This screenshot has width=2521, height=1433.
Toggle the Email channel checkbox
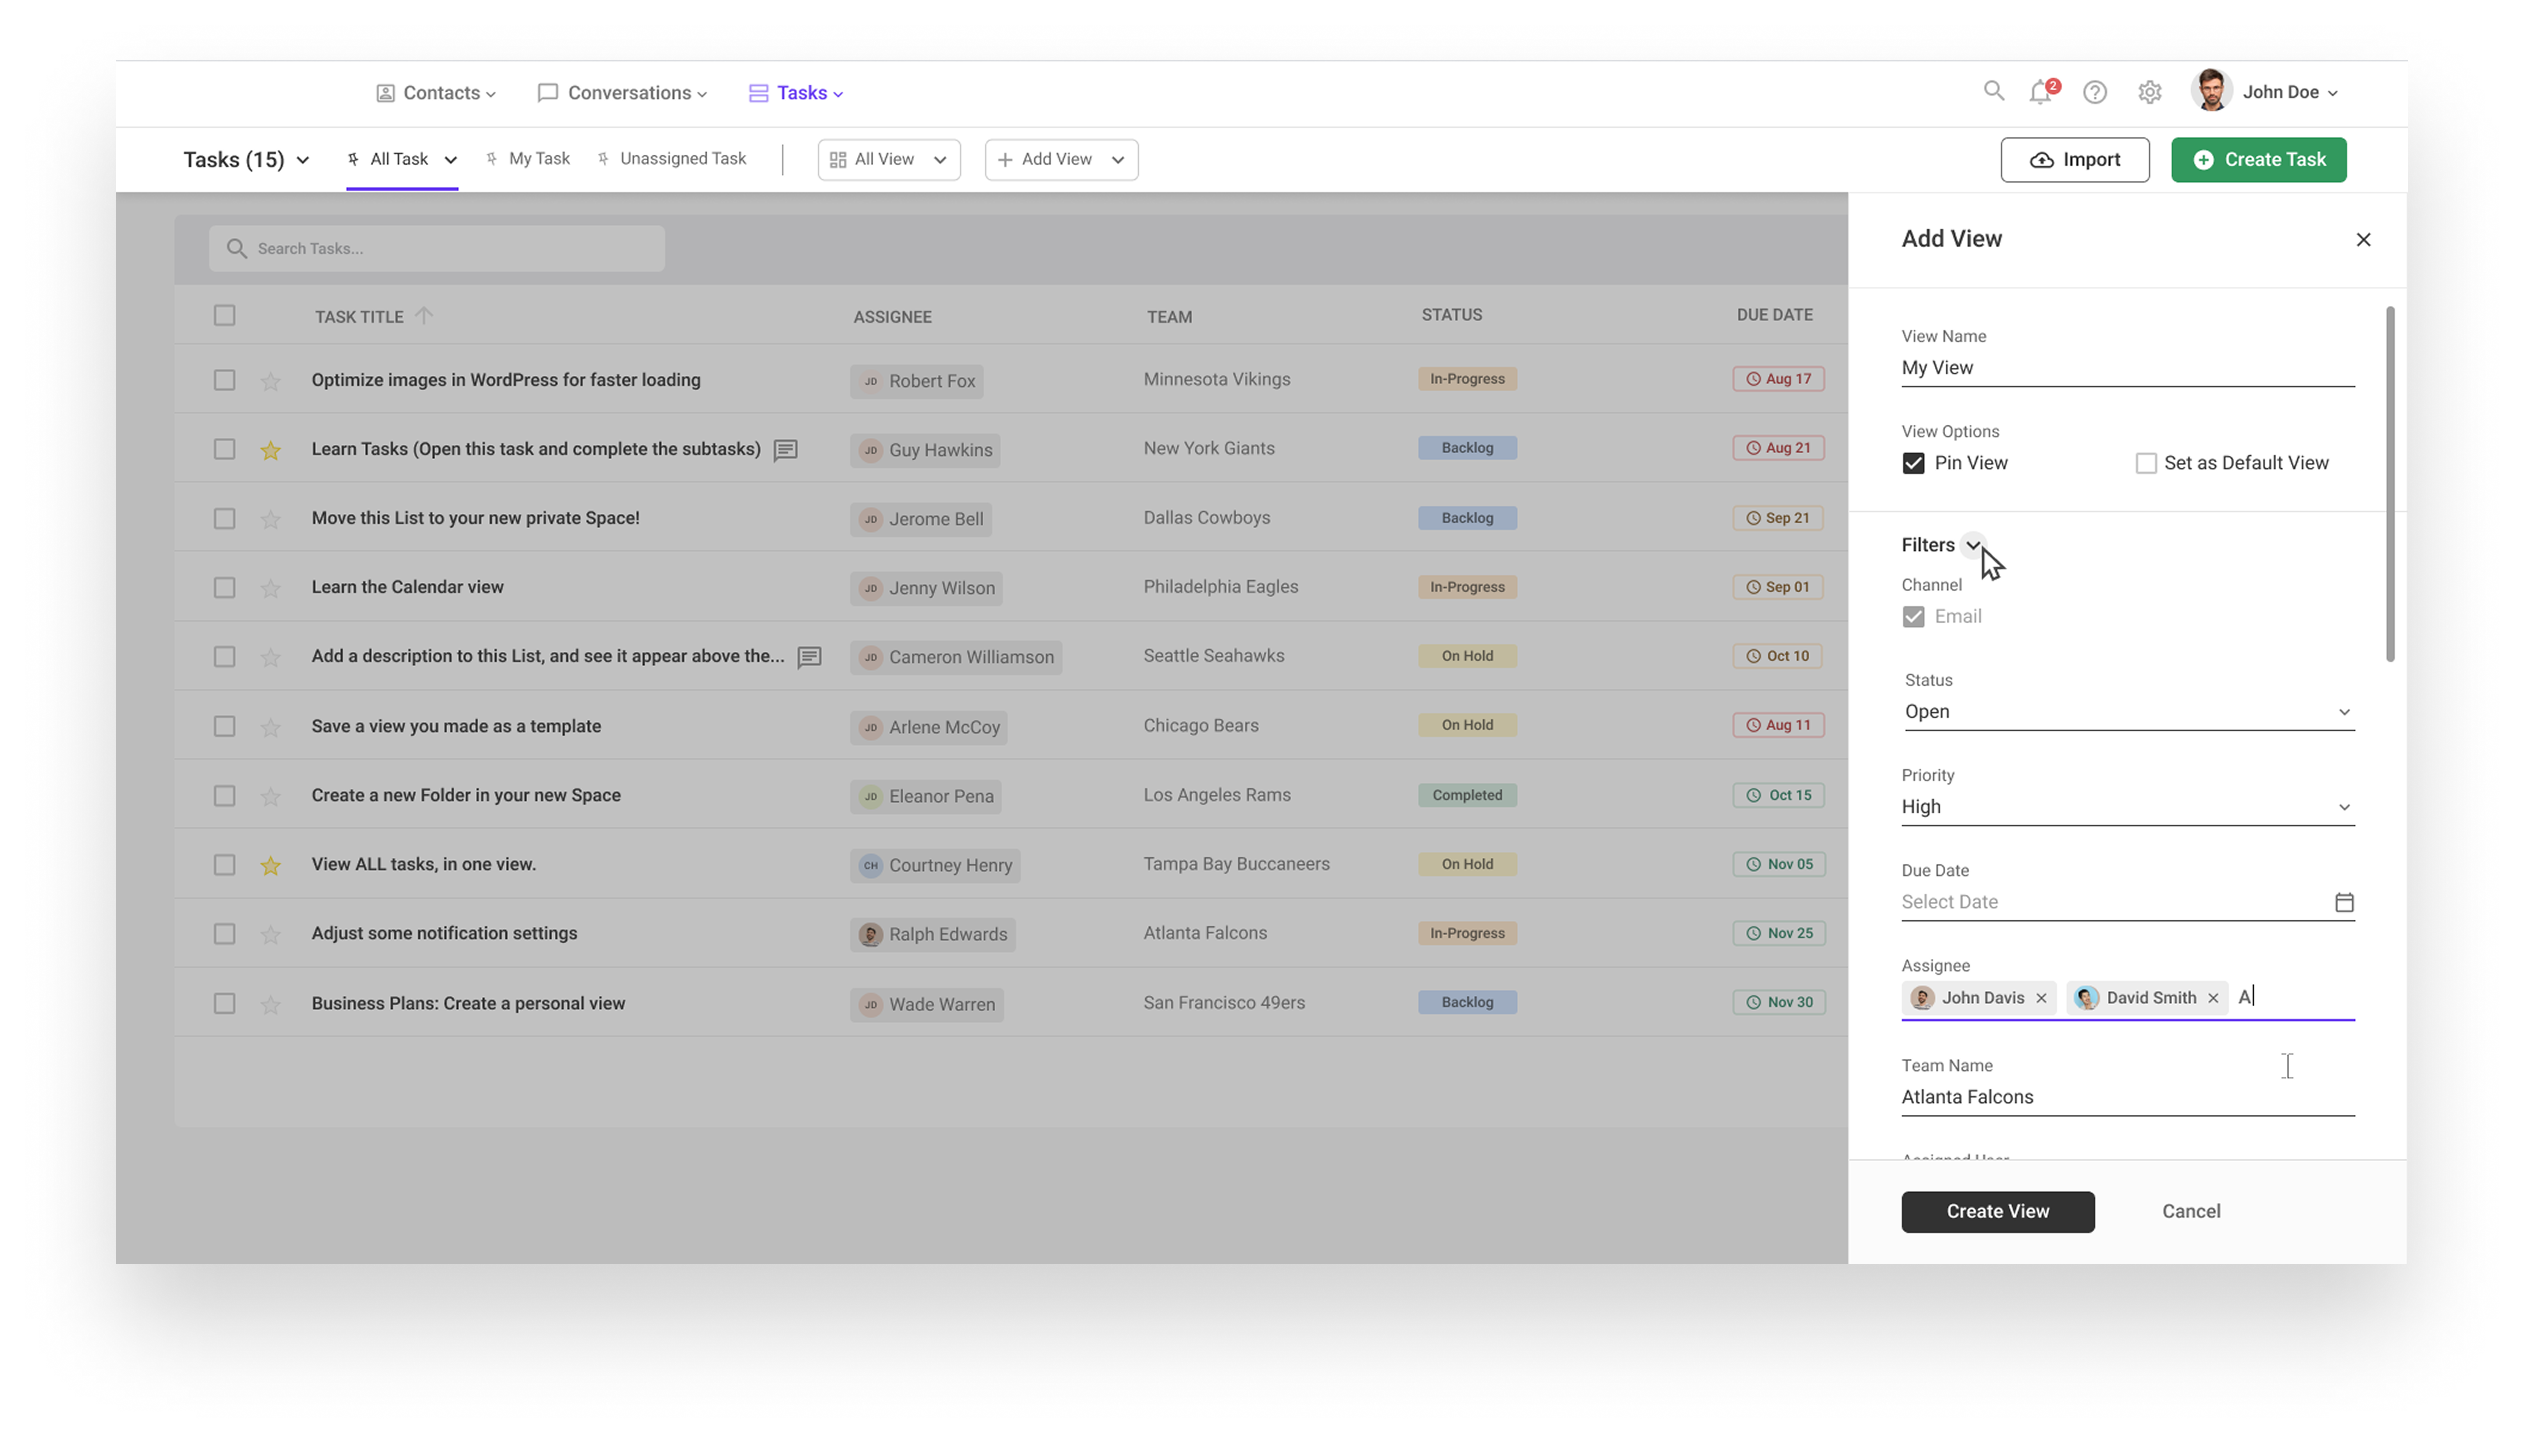pos(1912,616)
